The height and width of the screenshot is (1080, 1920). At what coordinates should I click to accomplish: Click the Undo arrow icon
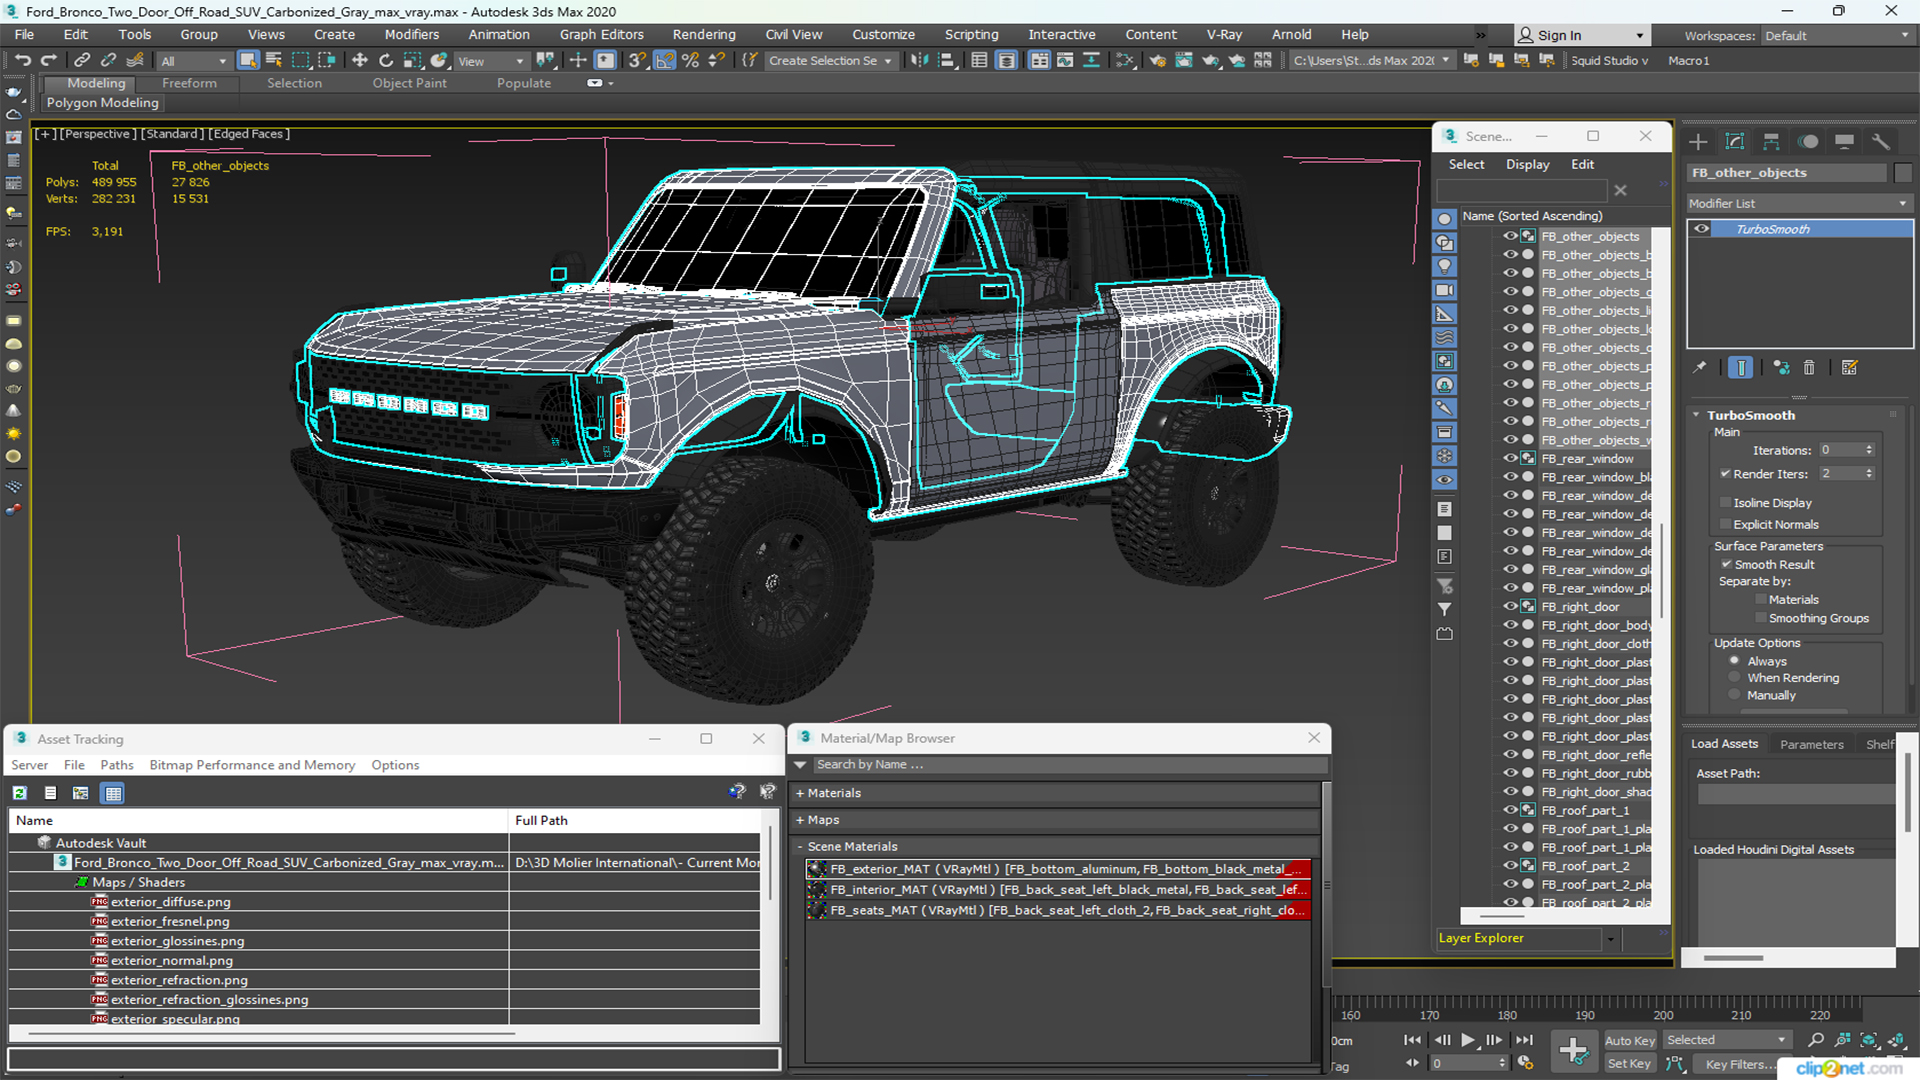(23, 60)
